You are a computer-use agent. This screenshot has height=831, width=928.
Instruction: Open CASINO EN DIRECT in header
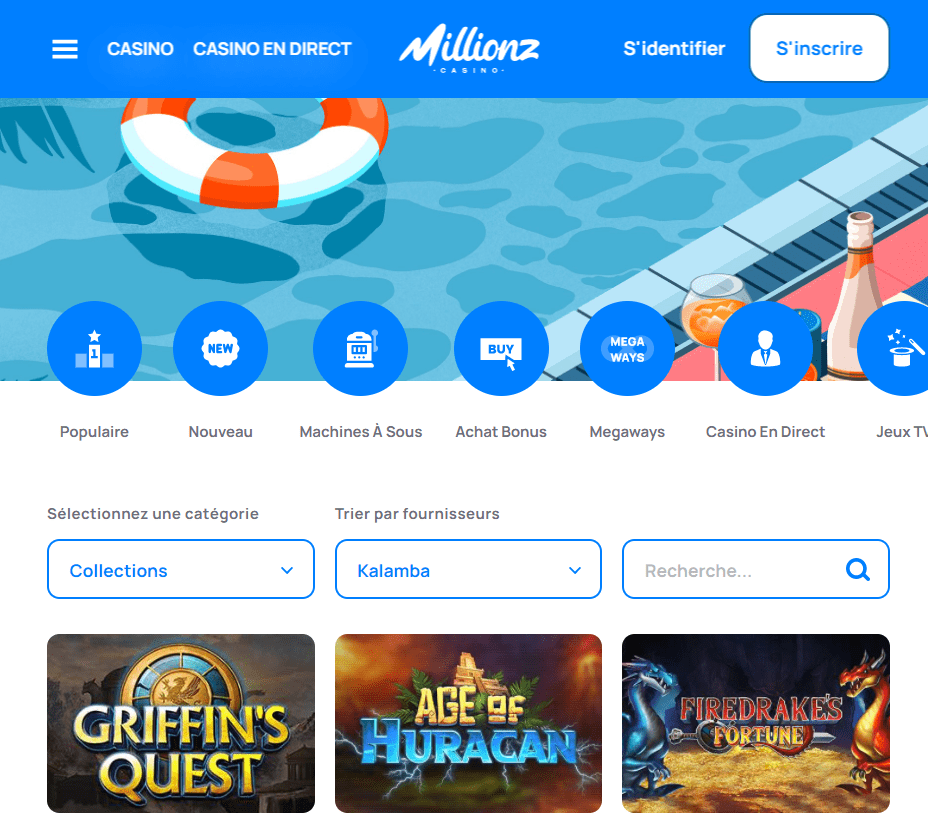[272, 49]
